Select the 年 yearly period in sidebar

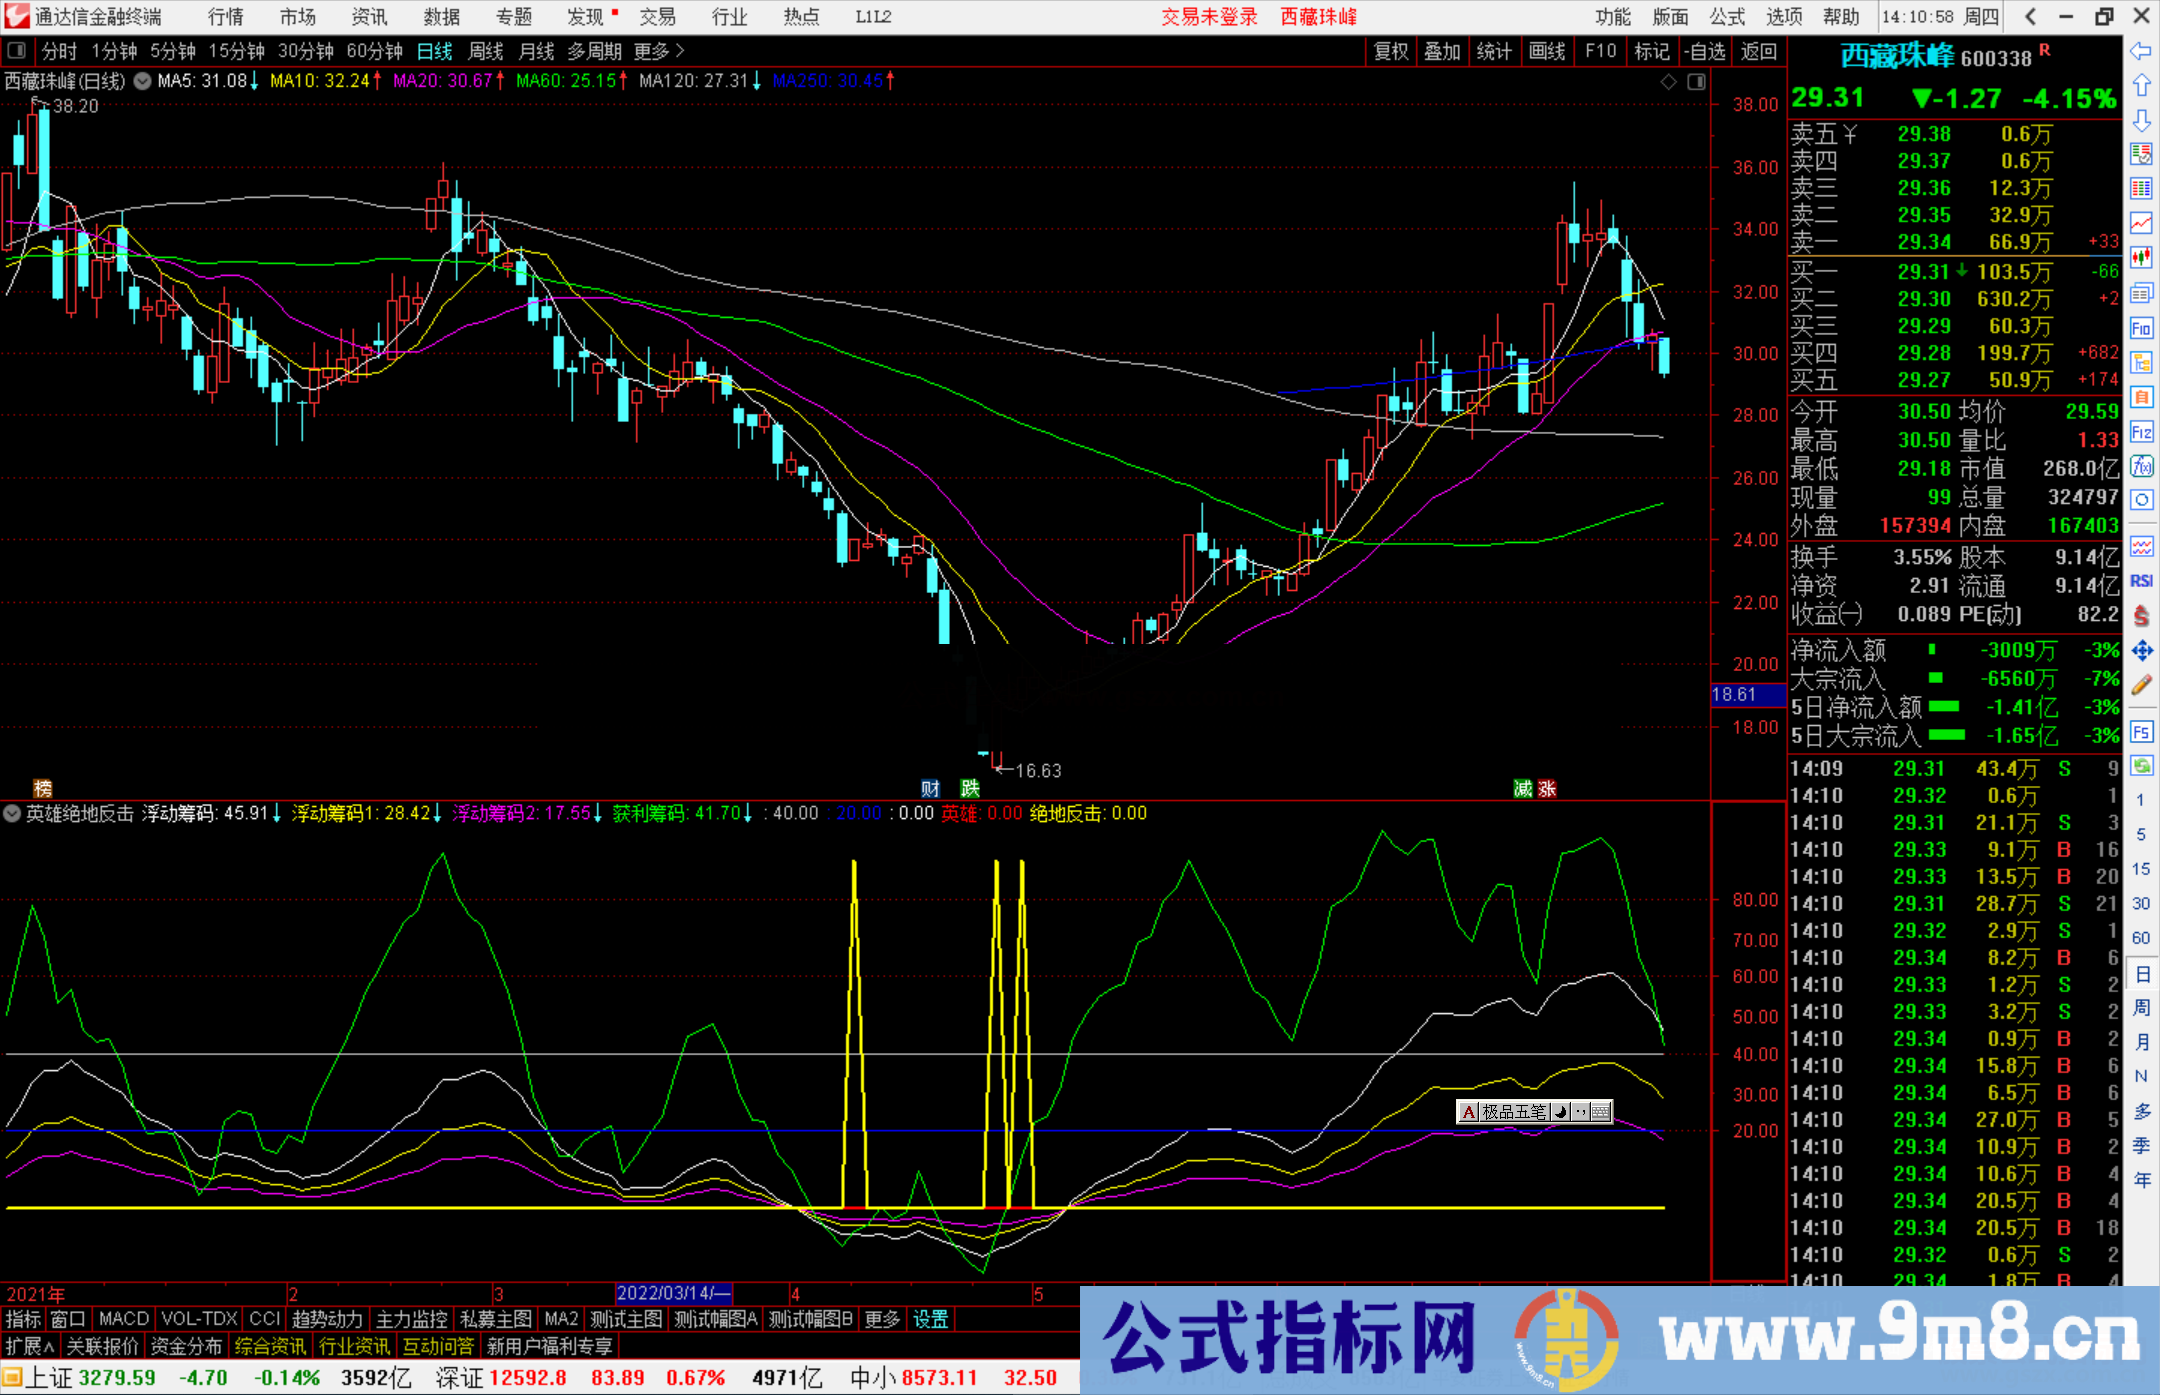(2142, 1180)
